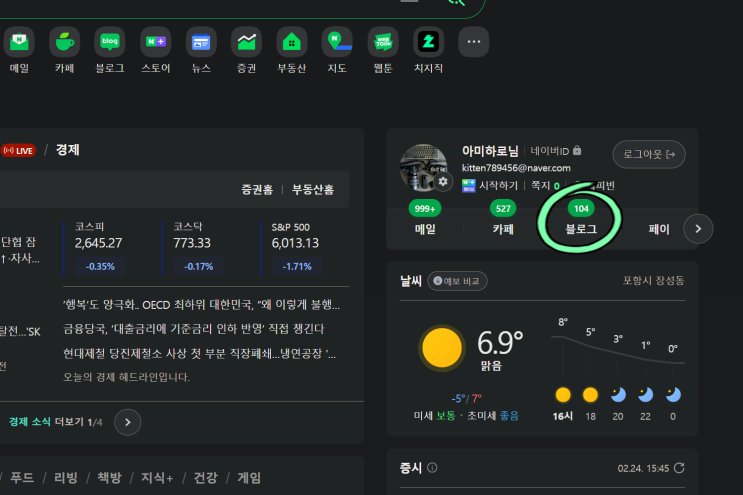Switch to the 지식+ topic tab
The image size is (743, 495).
[x=157, y=477]
